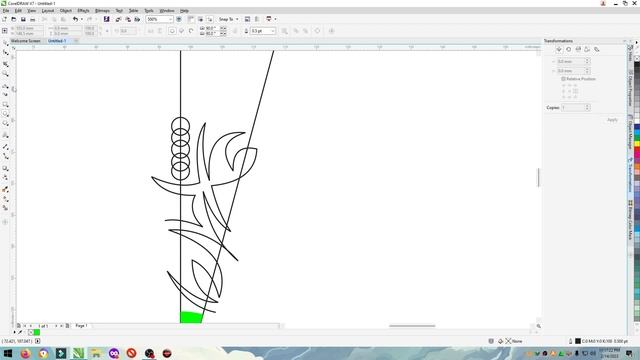Toggle the Relative Position checkbox

(x=563, y=79)
